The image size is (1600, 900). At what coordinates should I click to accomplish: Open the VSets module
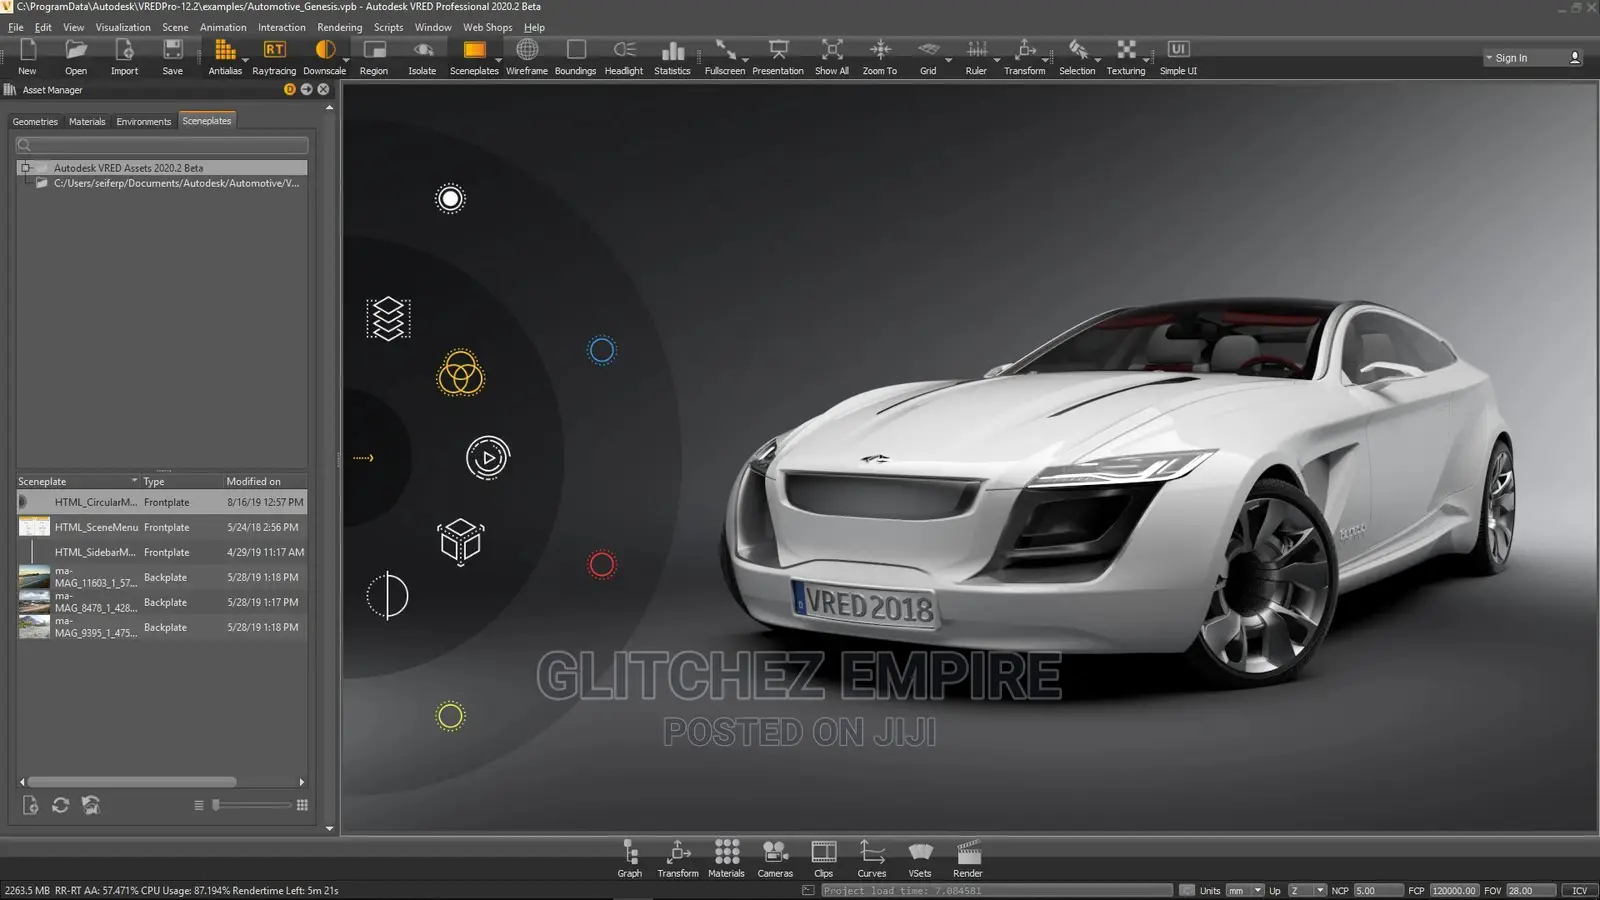pos(920,859)
